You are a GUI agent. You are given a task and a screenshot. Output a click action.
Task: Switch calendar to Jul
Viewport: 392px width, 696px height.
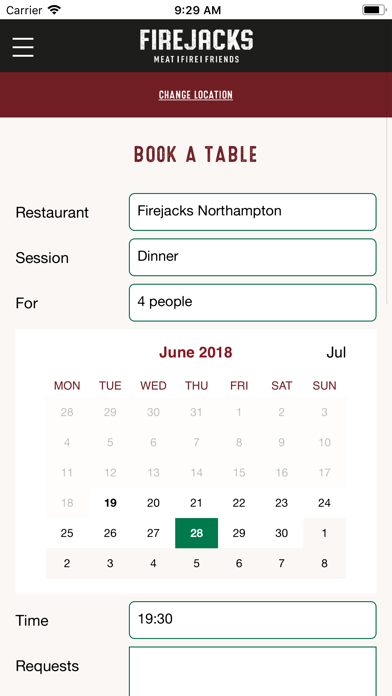336,352
